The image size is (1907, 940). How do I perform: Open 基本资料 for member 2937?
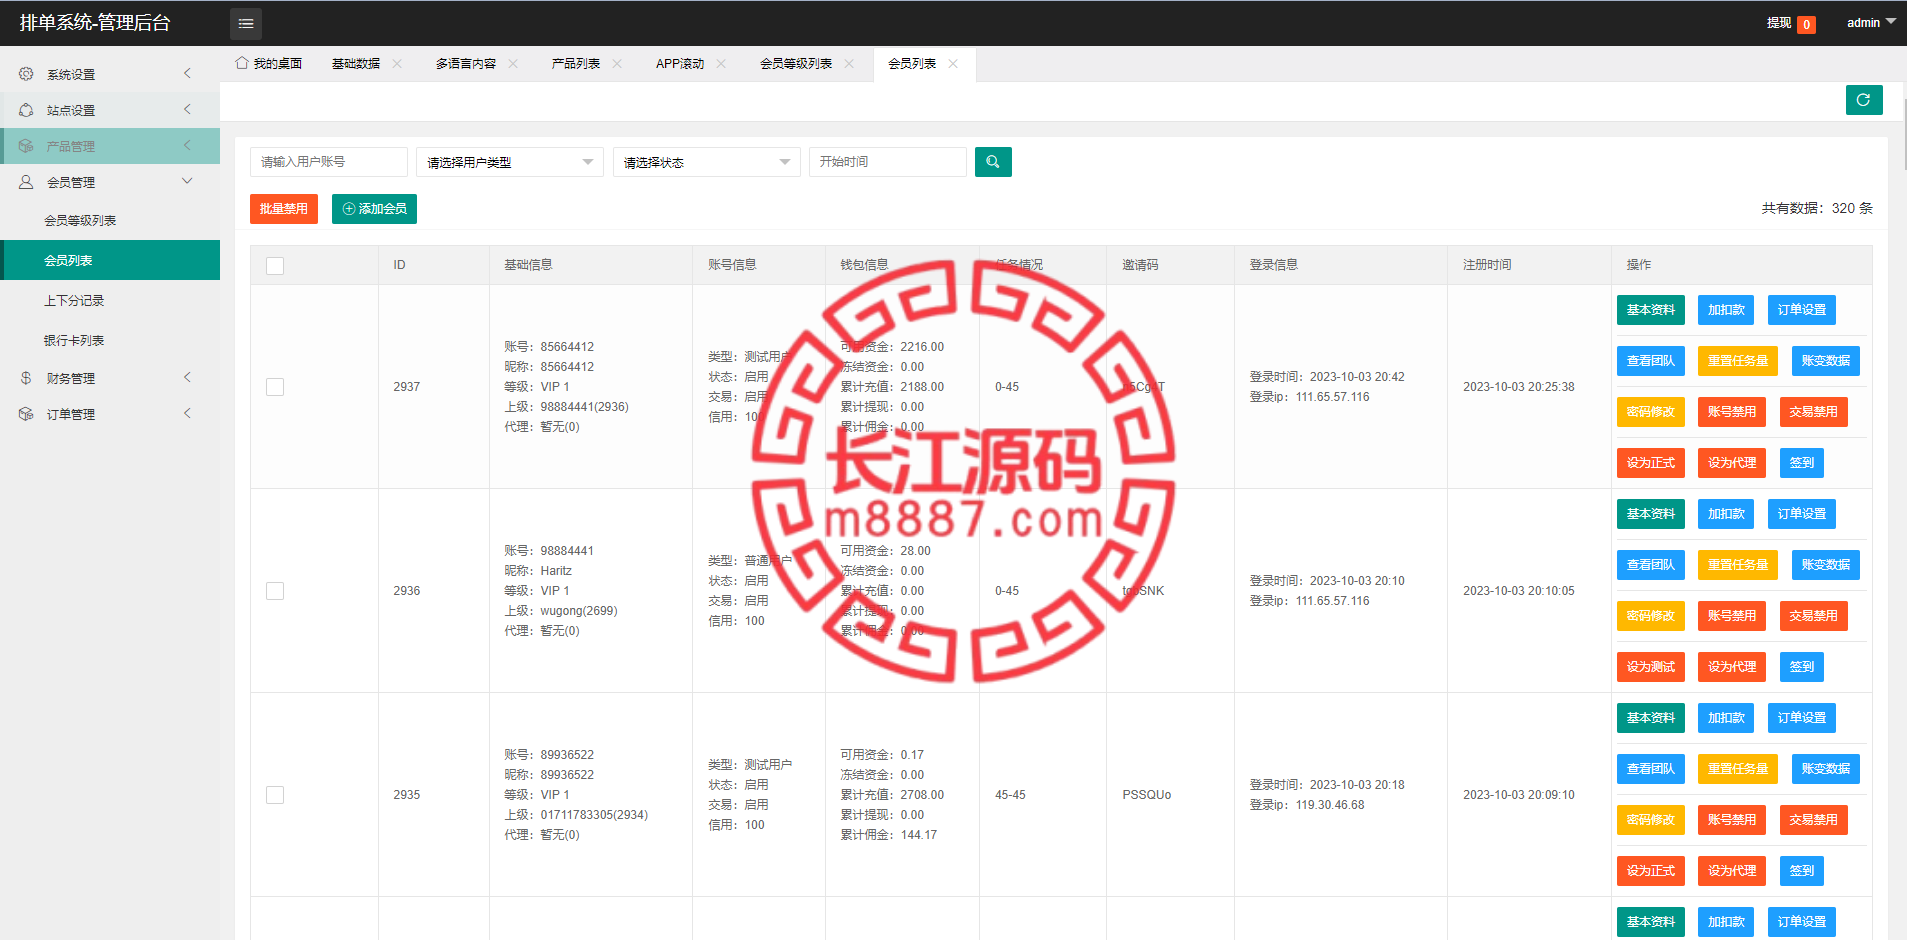(x=1651, y=310)
